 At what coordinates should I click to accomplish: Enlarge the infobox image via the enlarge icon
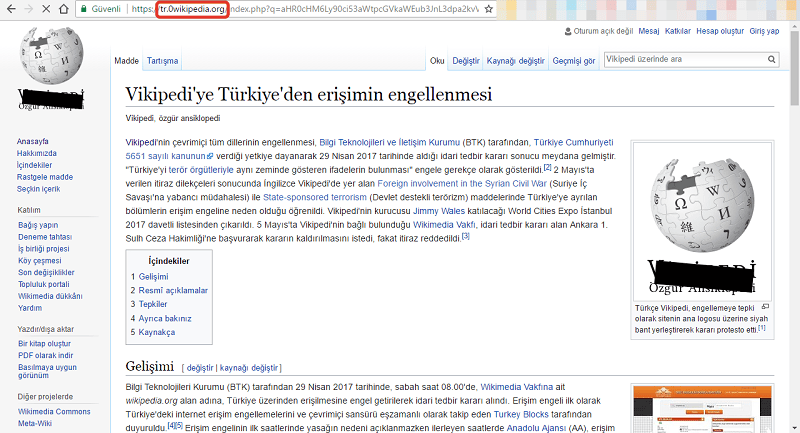tap(765, 307)
